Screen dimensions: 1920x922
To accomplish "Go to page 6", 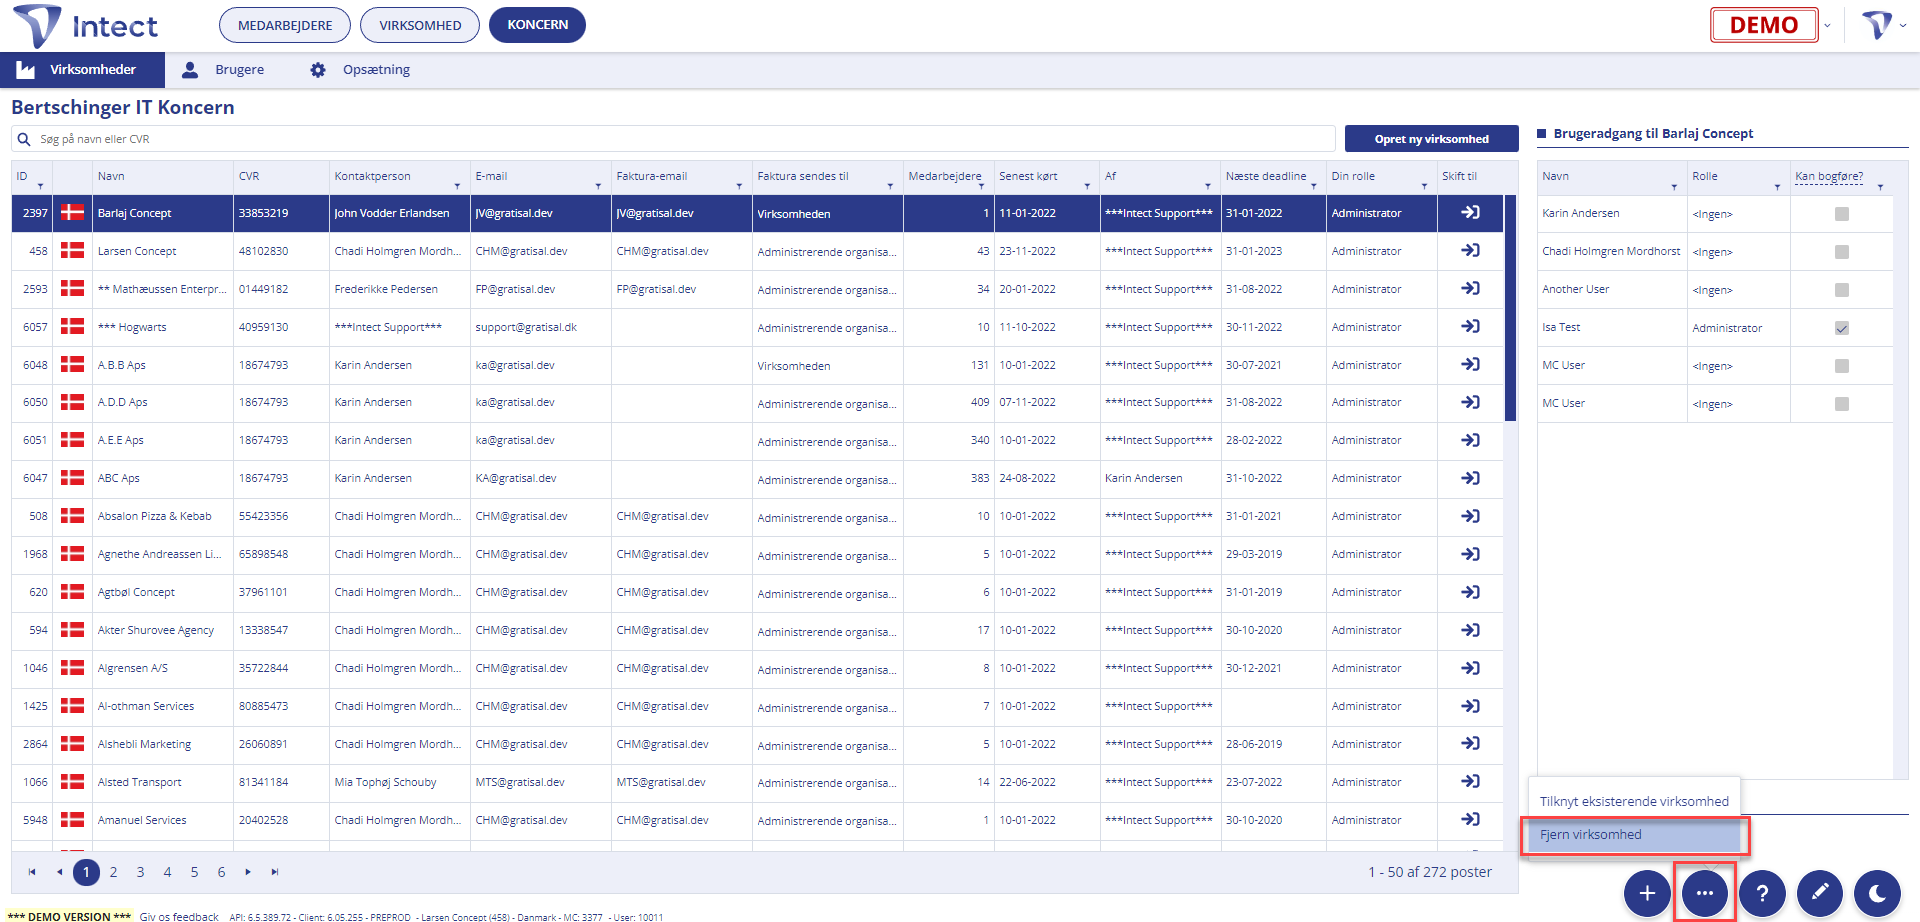I will pos(221,872).
